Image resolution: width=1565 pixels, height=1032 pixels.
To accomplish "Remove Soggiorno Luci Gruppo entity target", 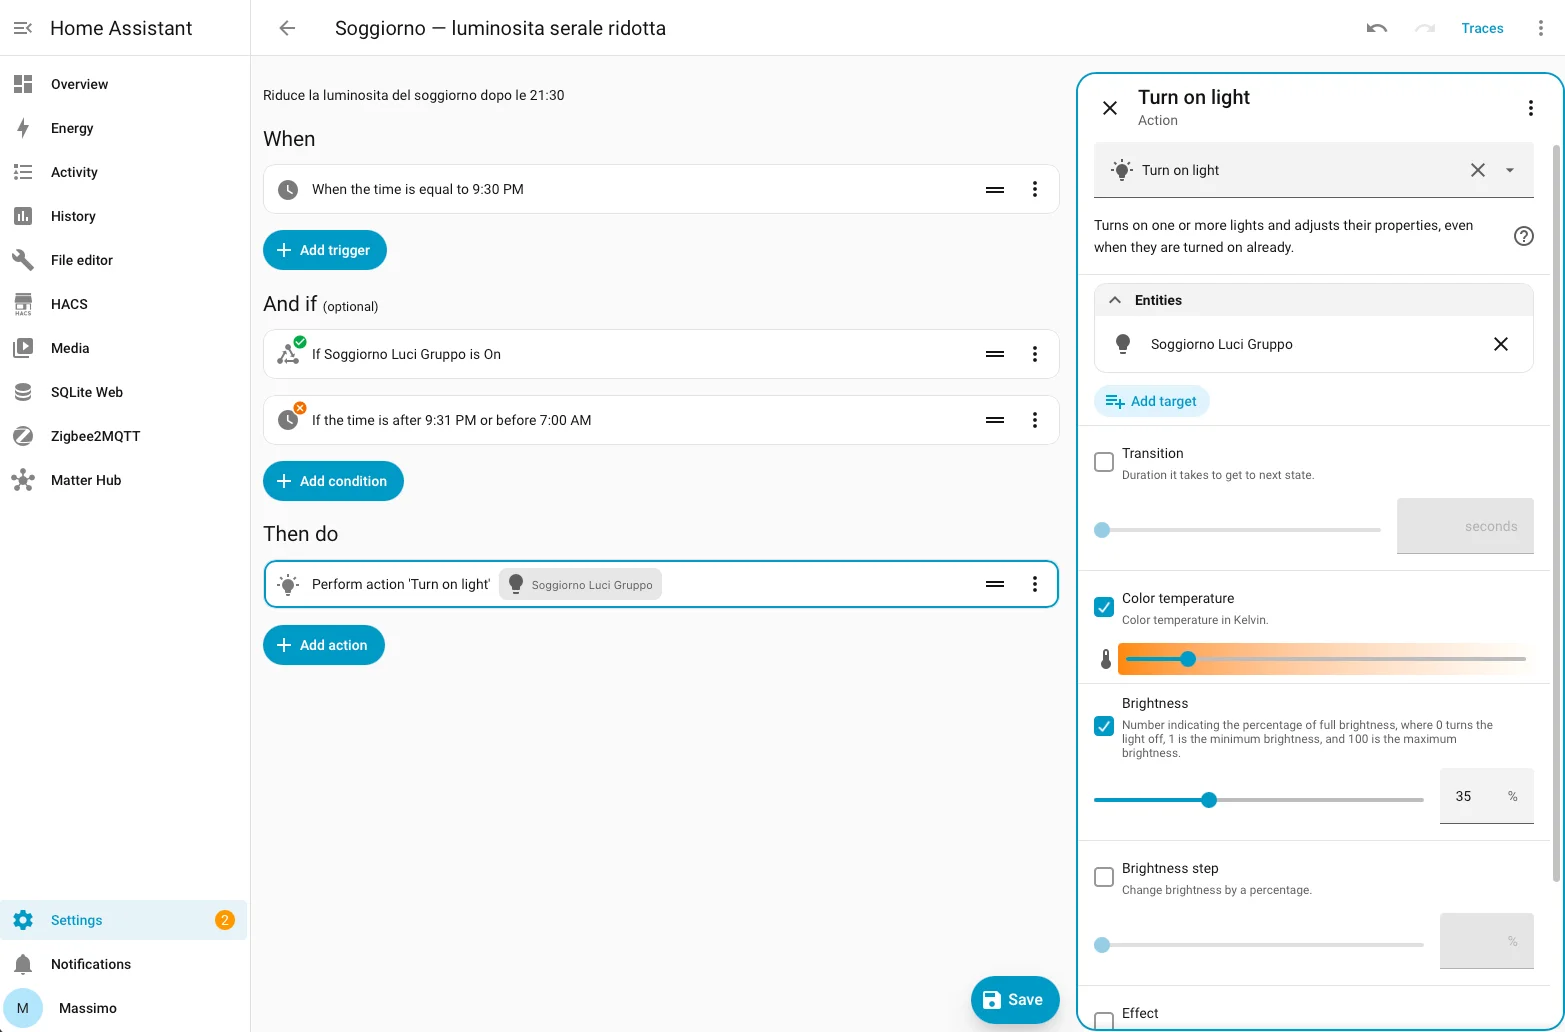I will coord(1501,344).
